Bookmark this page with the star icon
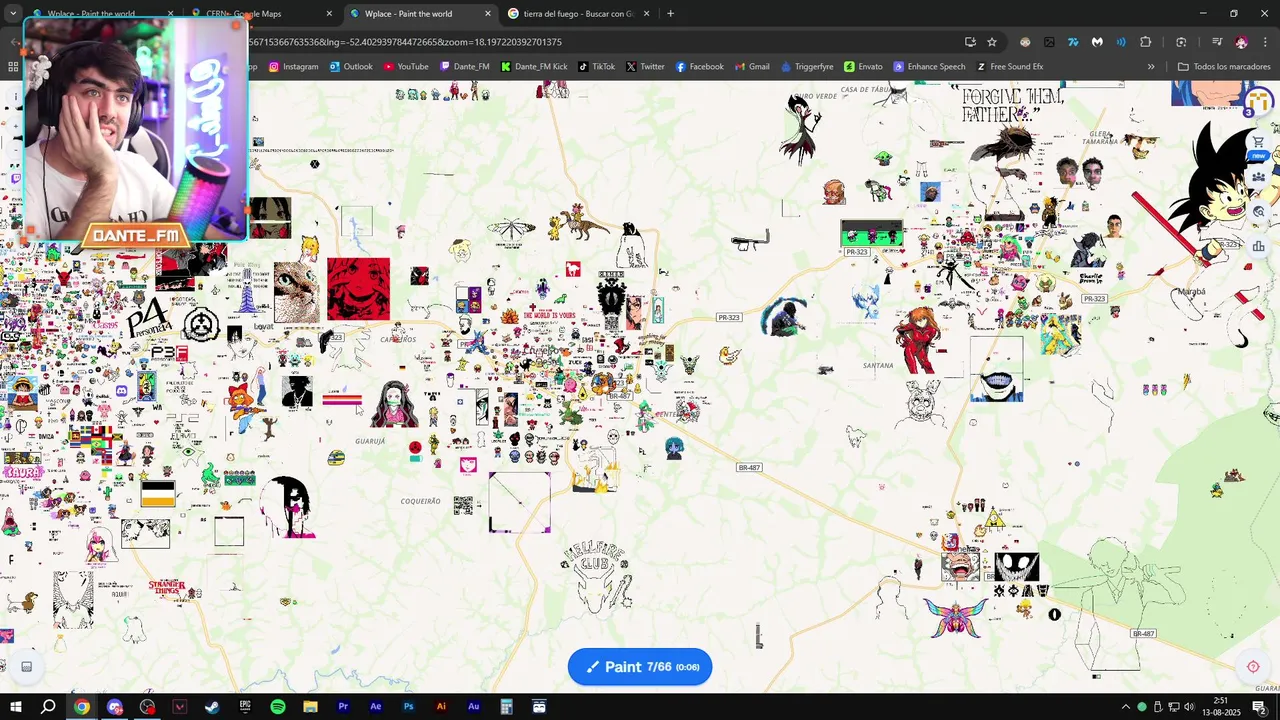 tap(992, 42)
